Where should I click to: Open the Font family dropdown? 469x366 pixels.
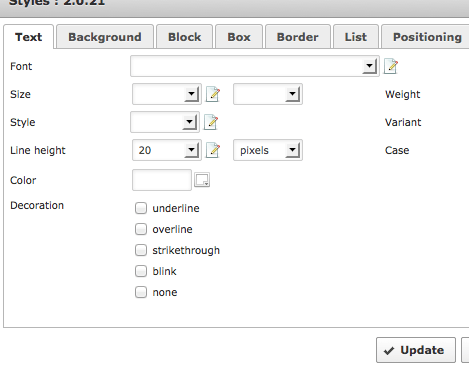(x=255, y=66)
